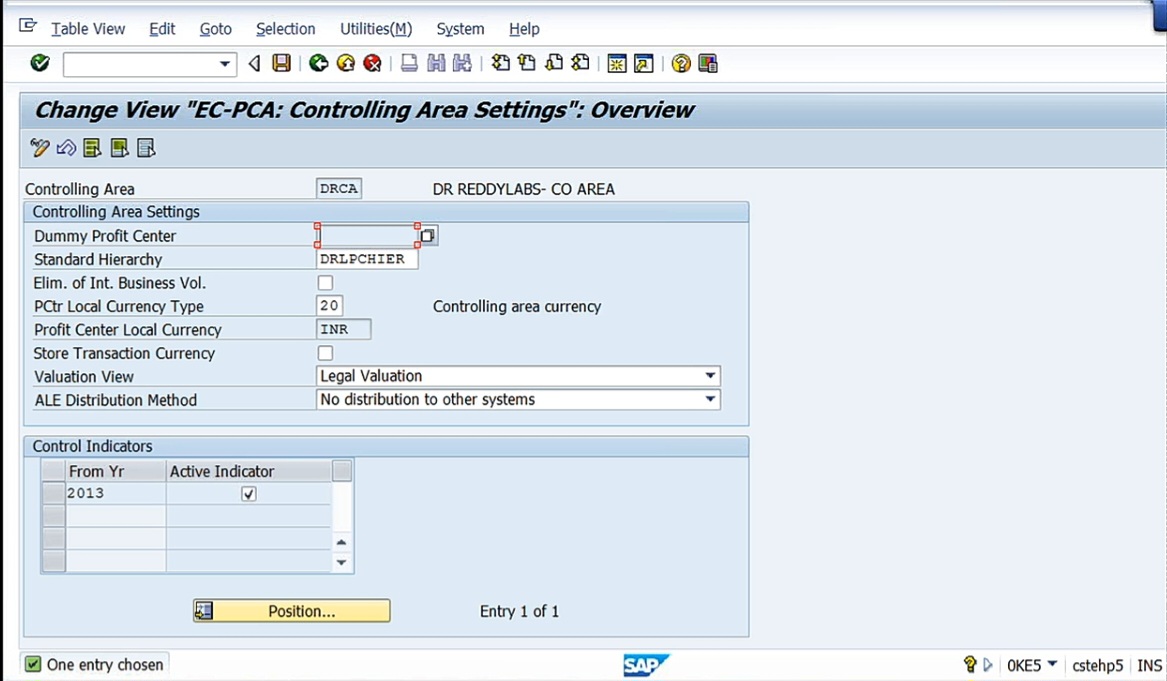Click the Find binoculars icon

tap(436, 63)
